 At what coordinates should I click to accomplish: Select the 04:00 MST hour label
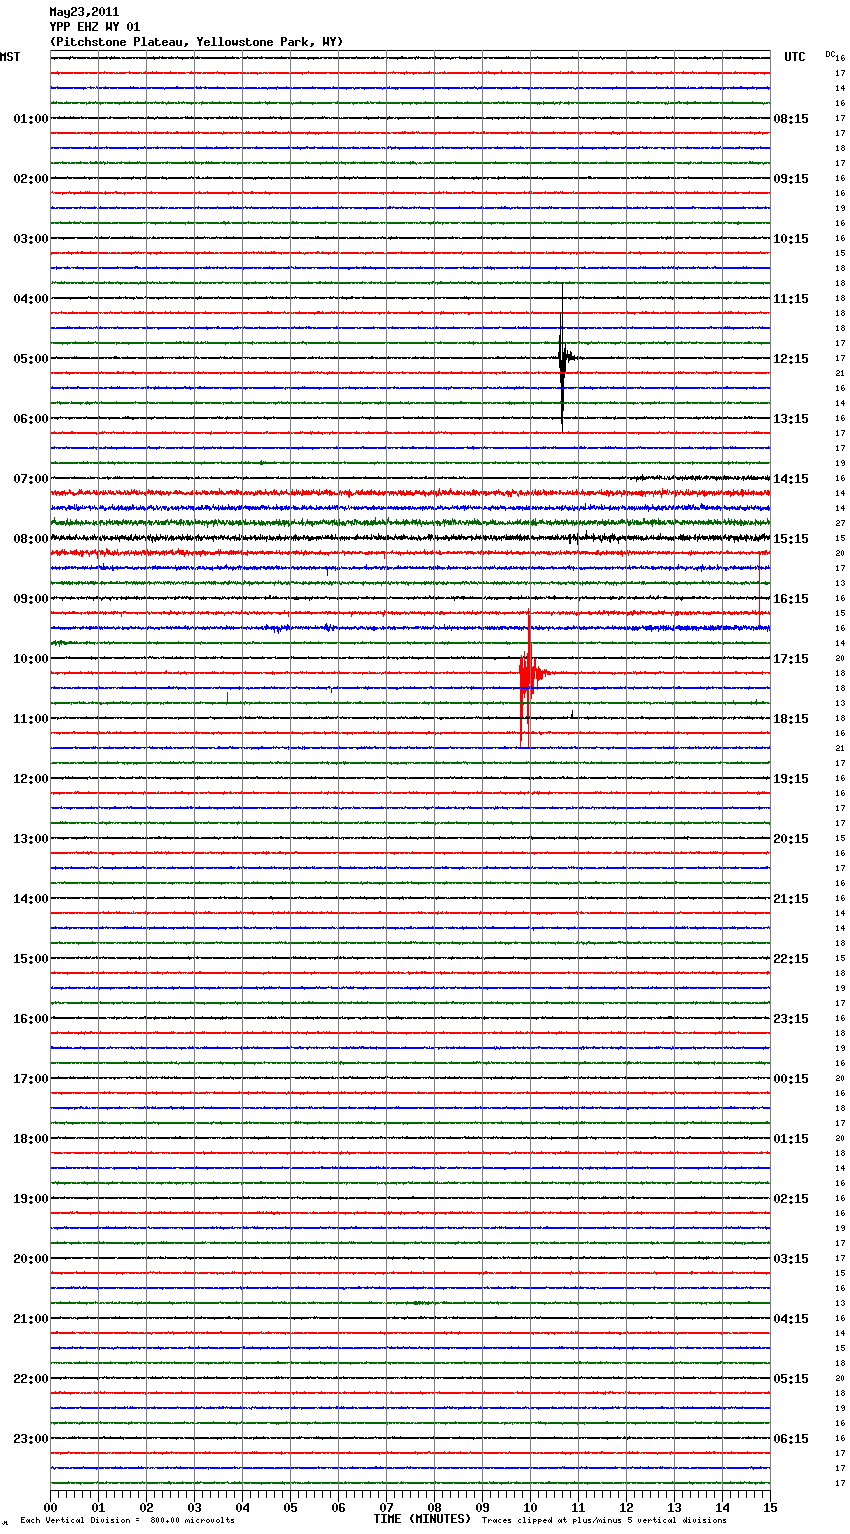30,299
